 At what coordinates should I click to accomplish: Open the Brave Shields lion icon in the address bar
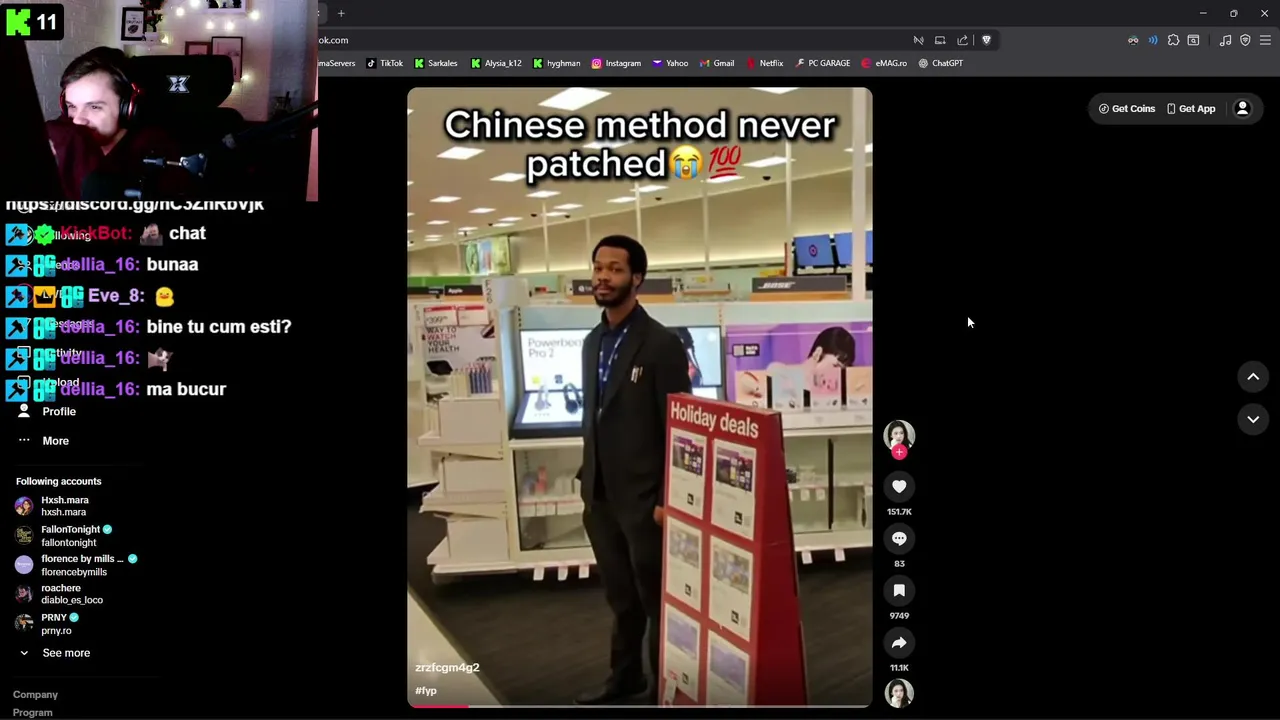click(x=986, y=40)
